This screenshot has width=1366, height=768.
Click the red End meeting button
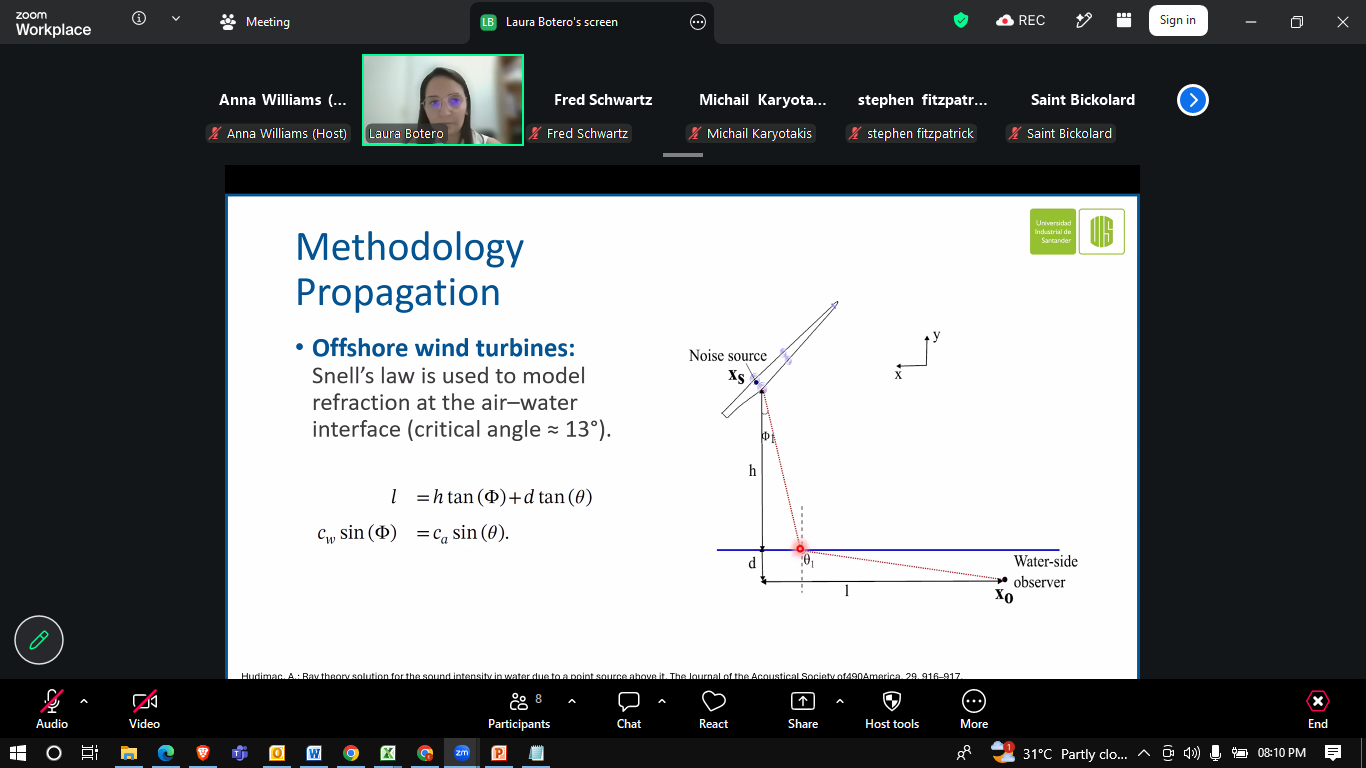[1318, 709]
